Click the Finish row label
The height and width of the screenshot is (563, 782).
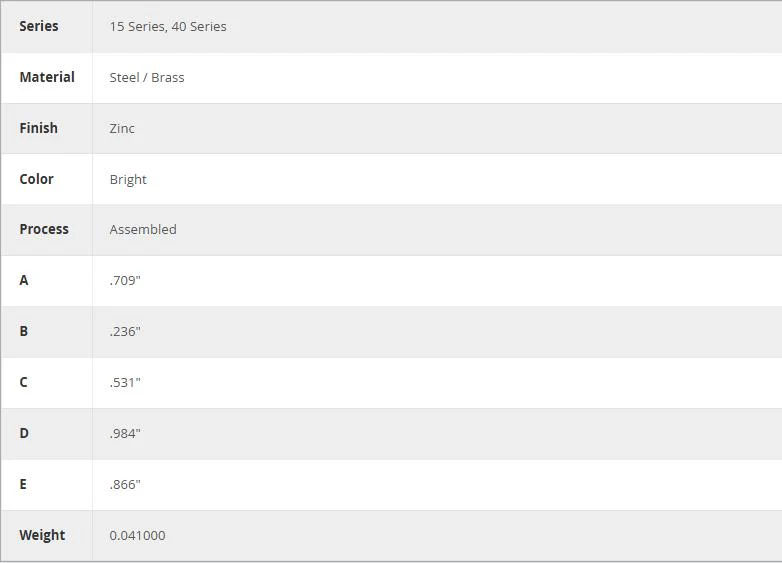(x=38, y=128)
